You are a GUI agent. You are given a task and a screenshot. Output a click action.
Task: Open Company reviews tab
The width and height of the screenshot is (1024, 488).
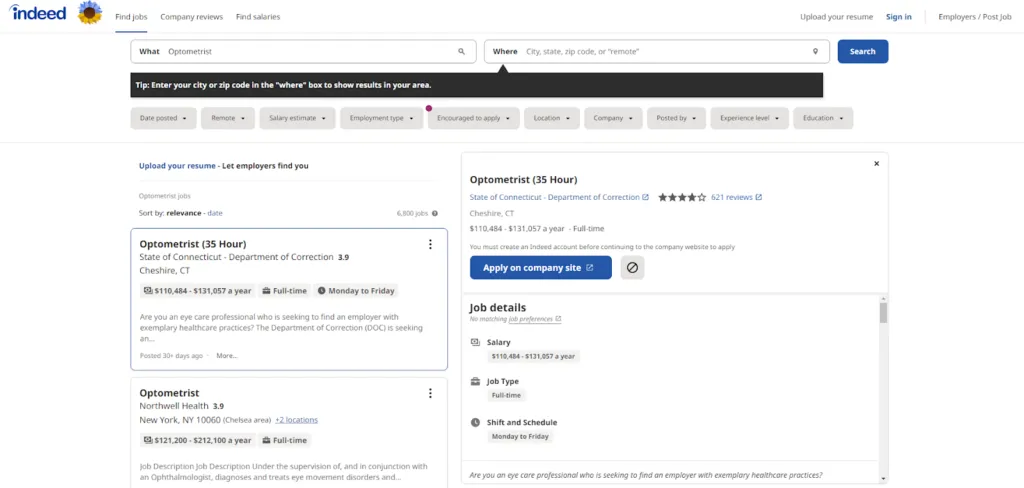pyautogui.click(x=191, y=17)
